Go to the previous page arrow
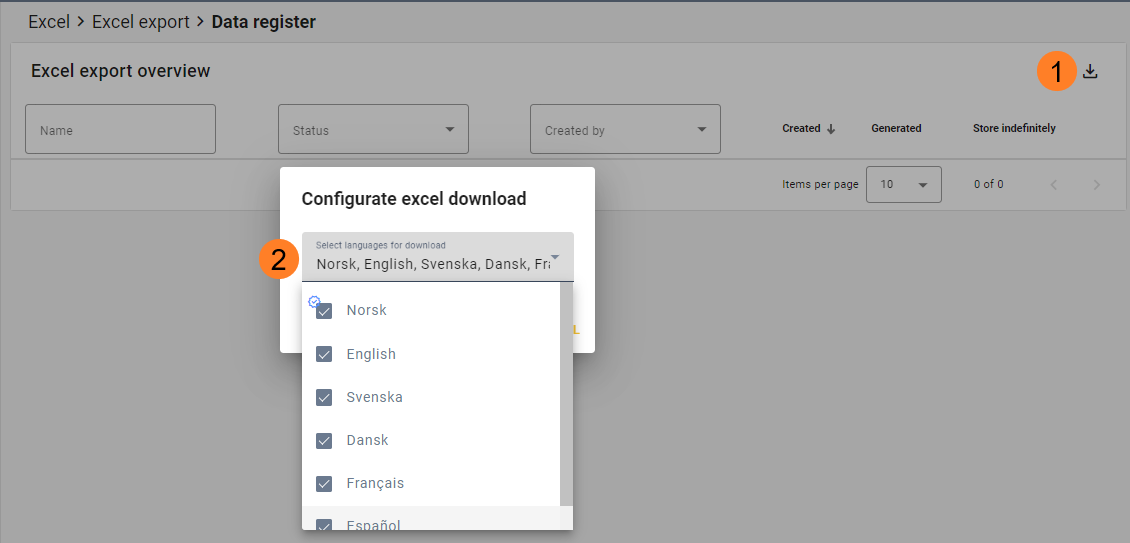 [1053, 185]
